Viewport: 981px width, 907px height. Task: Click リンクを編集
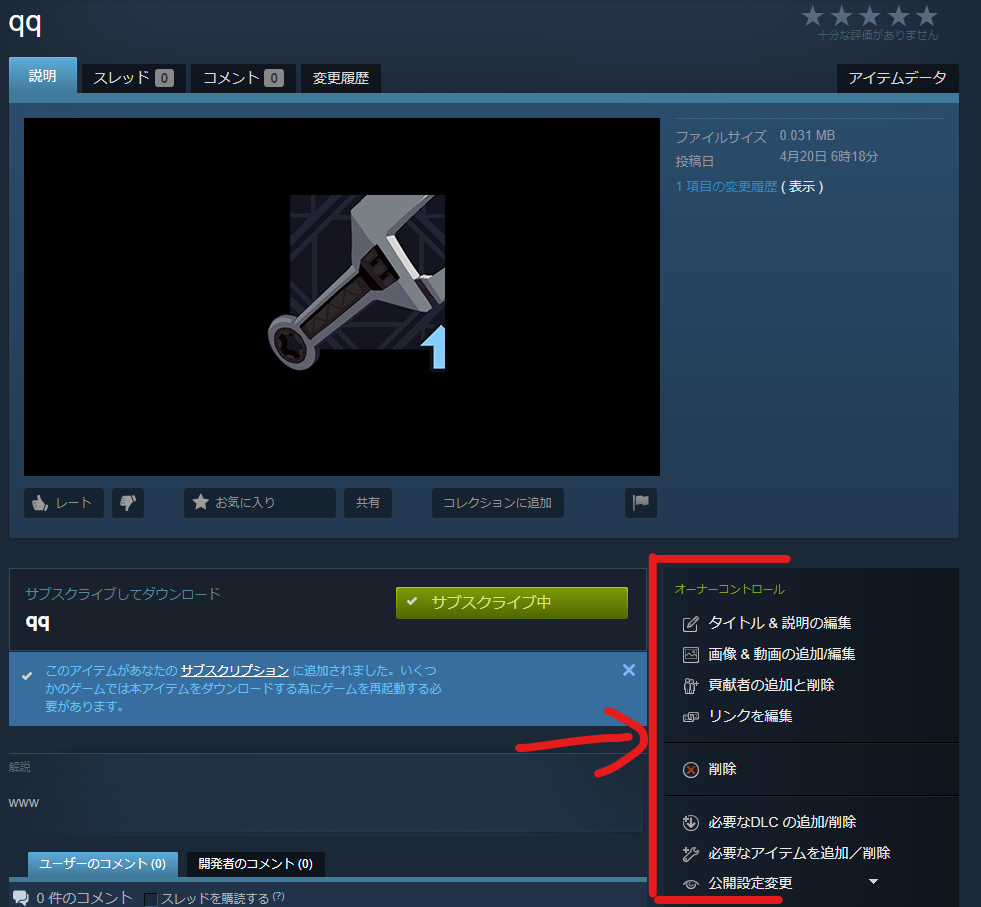(750, 717)
